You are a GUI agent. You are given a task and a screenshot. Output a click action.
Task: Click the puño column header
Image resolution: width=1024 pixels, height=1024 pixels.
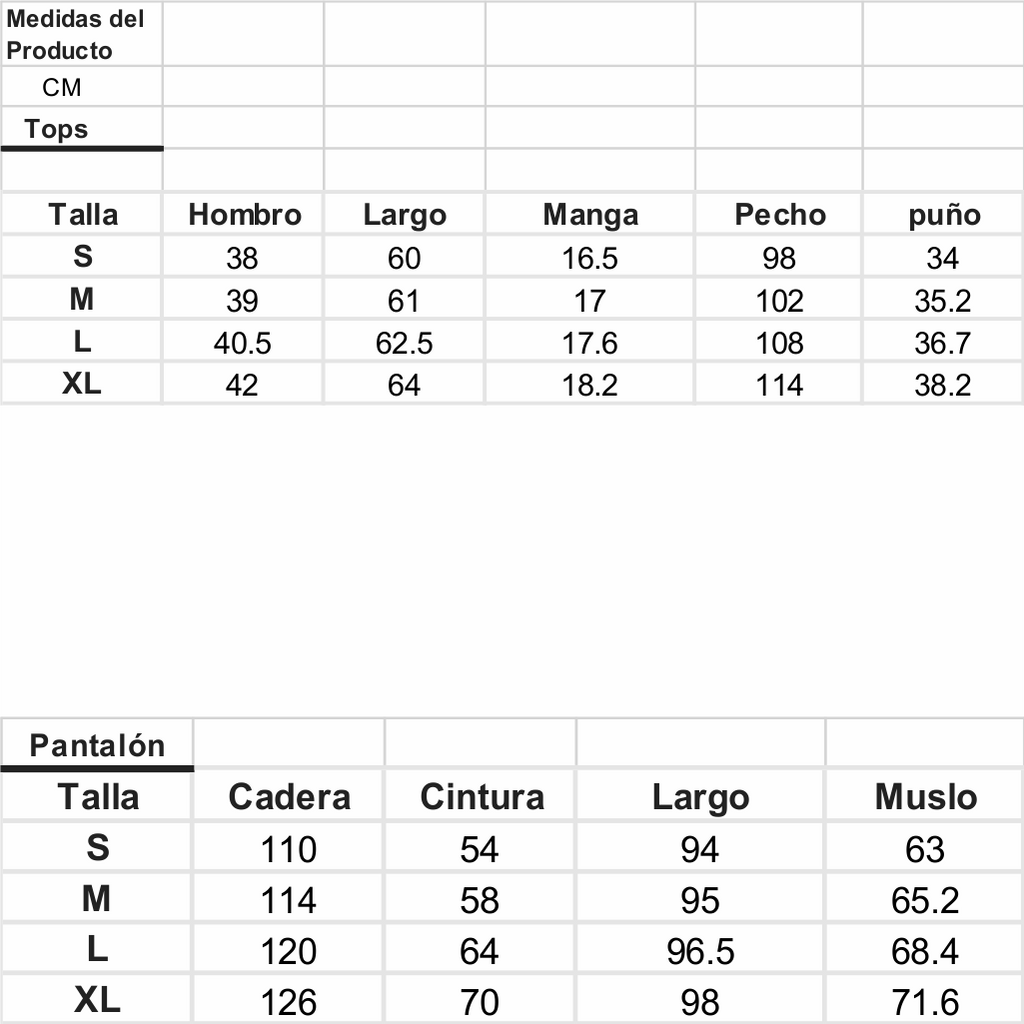click(x=944, y=214)
